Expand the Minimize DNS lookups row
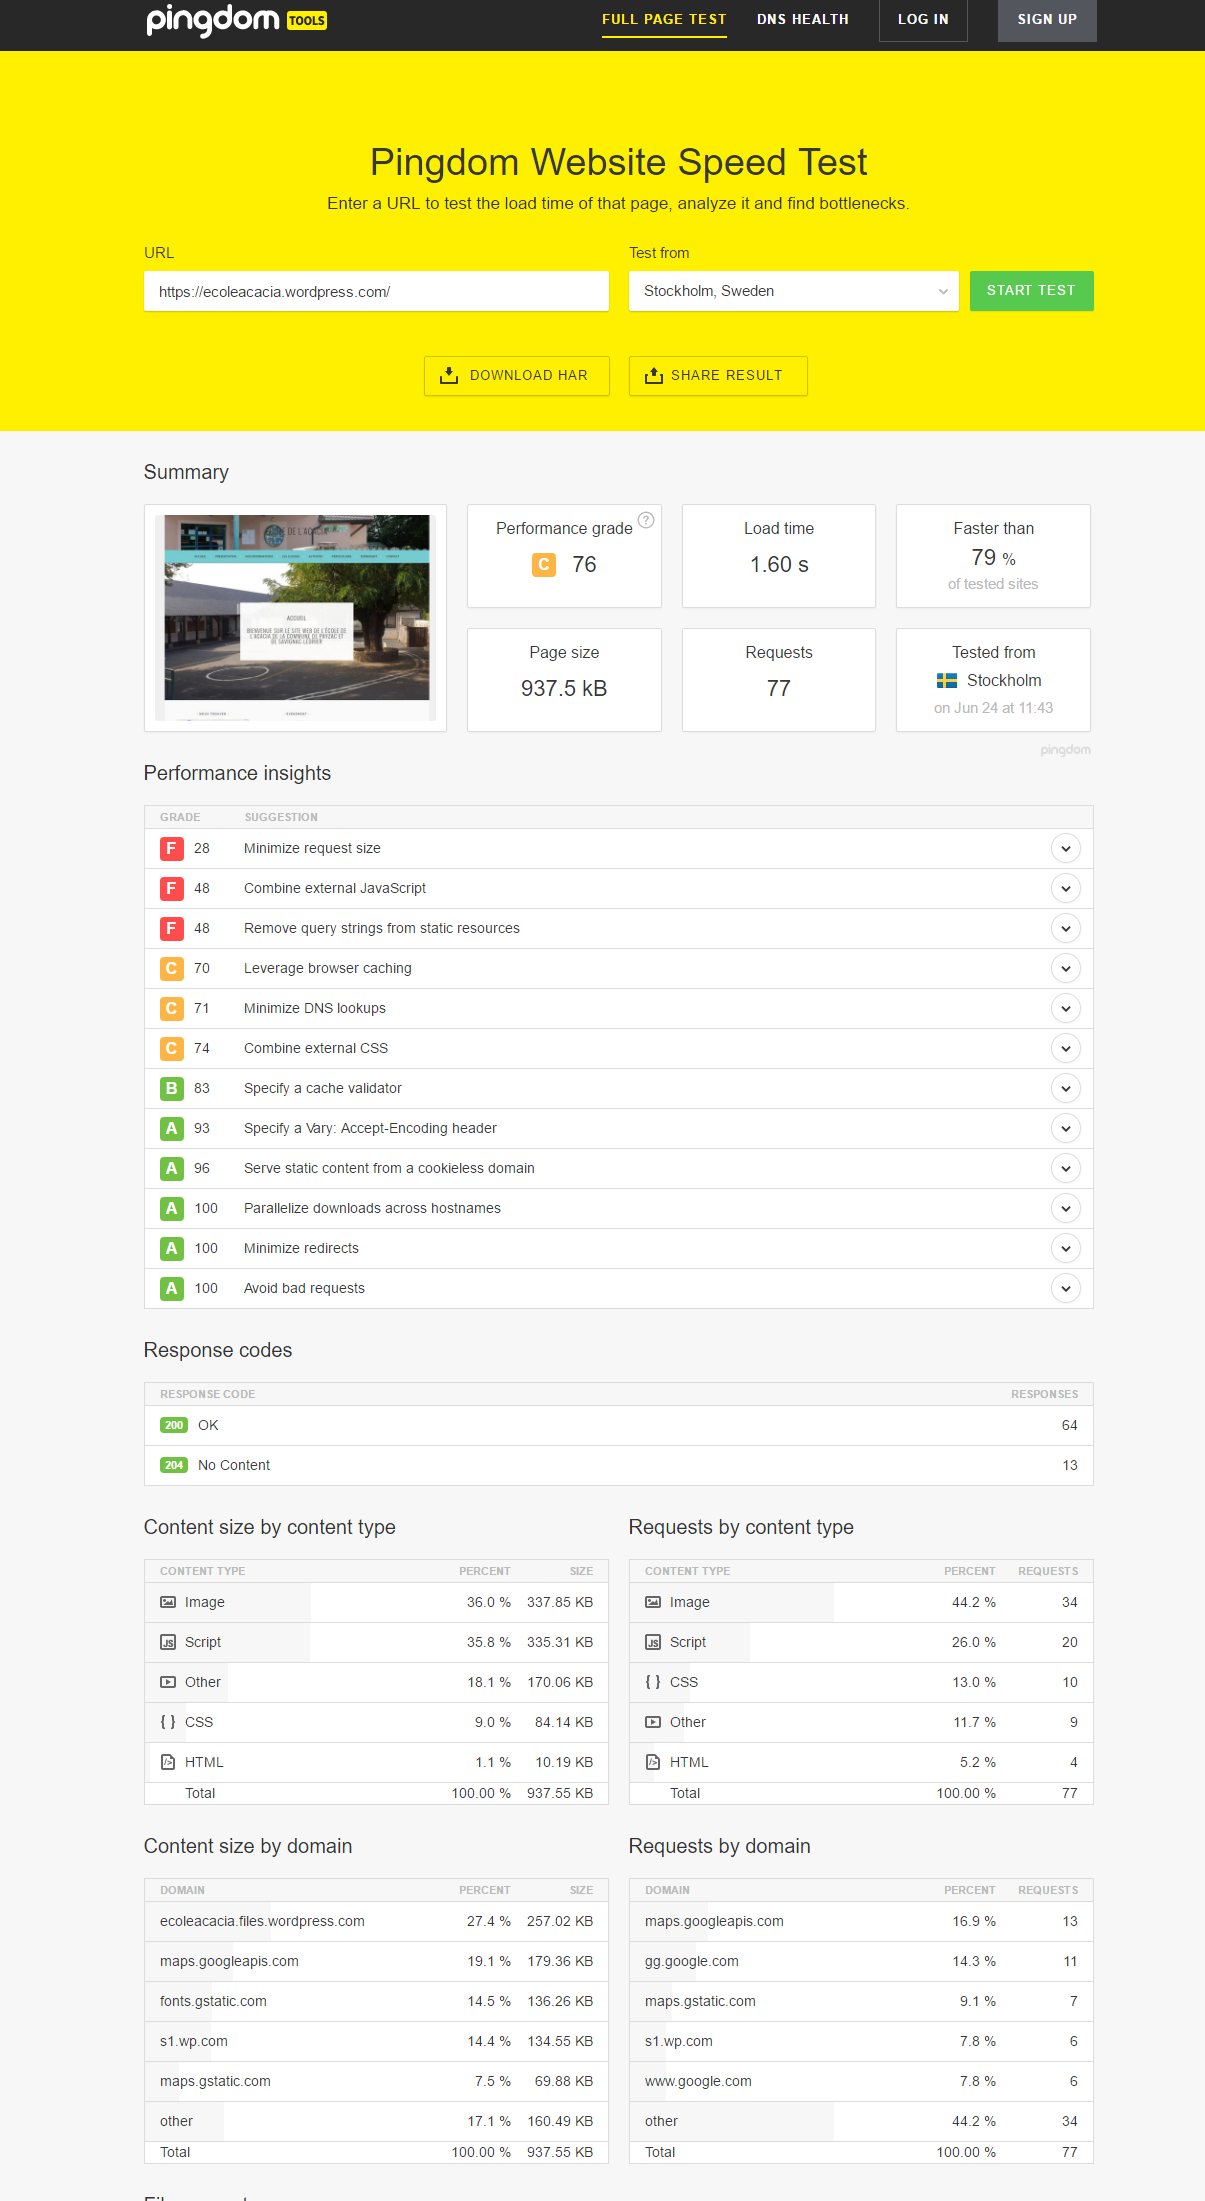The height and width of the screenshot is (2201, 1205). (1066, 1008)
